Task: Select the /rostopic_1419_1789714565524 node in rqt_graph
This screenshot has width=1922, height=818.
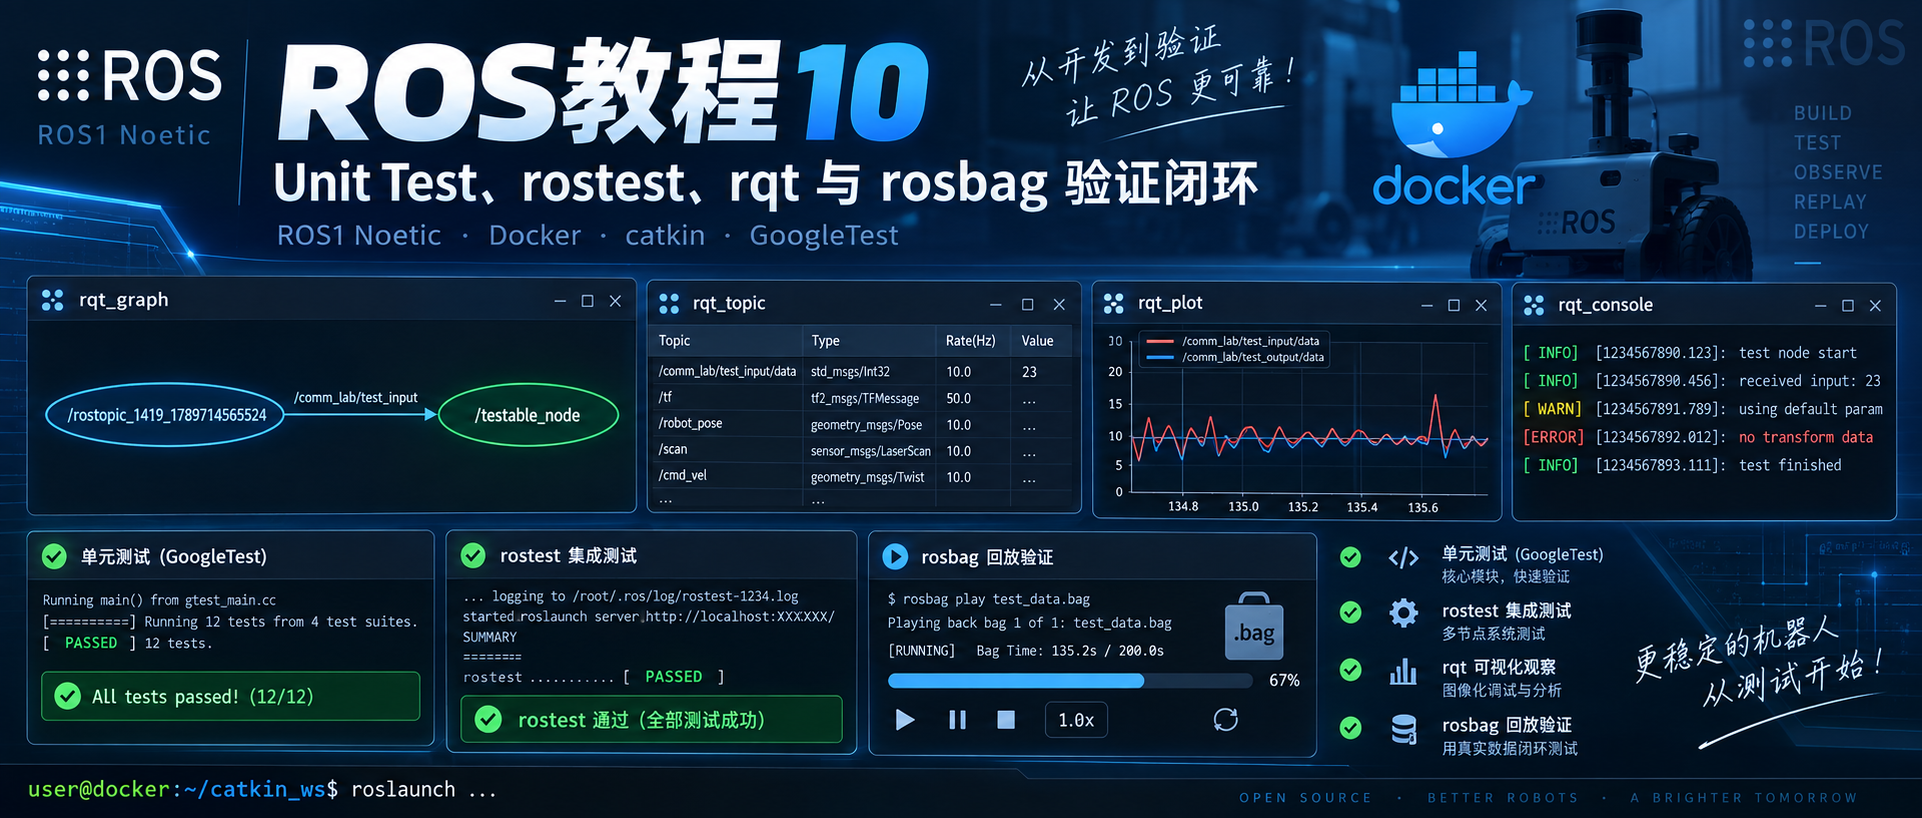Action: [x=166, y=415]
